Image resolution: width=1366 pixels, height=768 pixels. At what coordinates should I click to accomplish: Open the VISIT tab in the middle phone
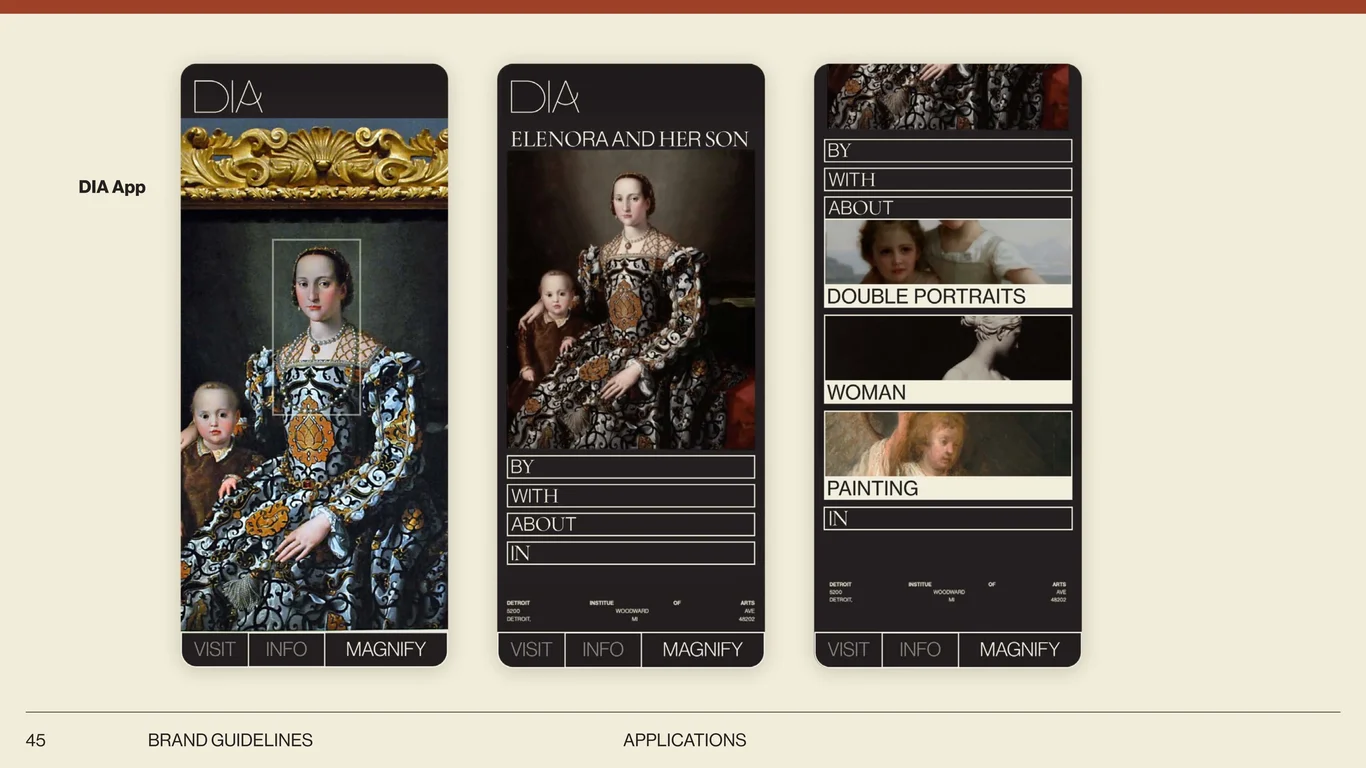(x=531, y=649)
